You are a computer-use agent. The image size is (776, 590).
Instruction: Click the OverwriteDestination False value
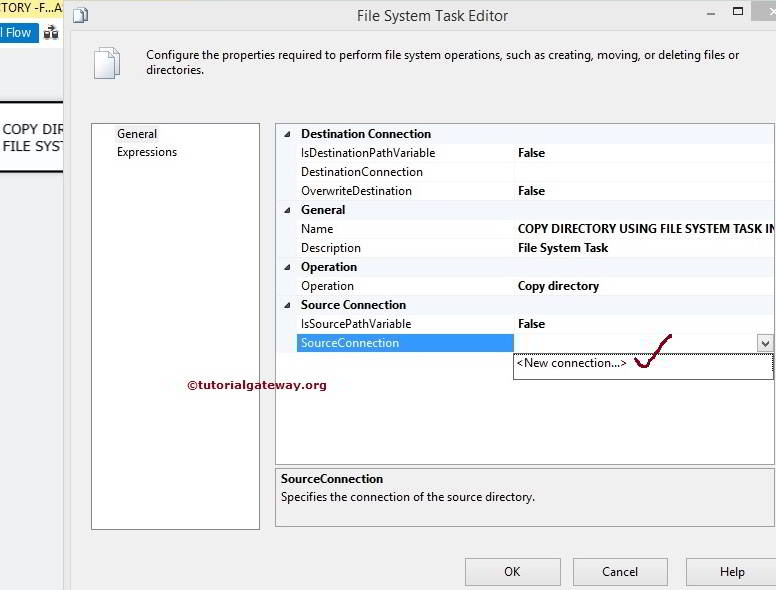tap(531, 191)
